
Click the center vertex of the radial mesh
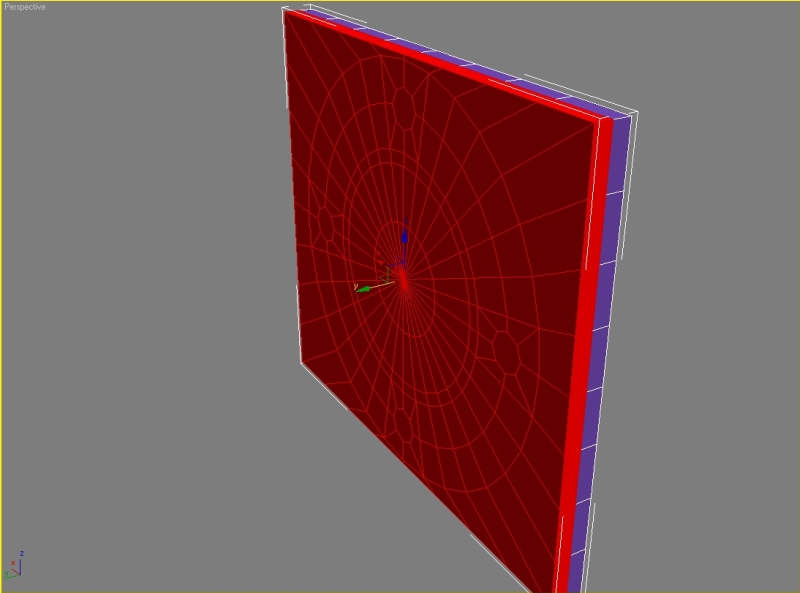point(402,276)
